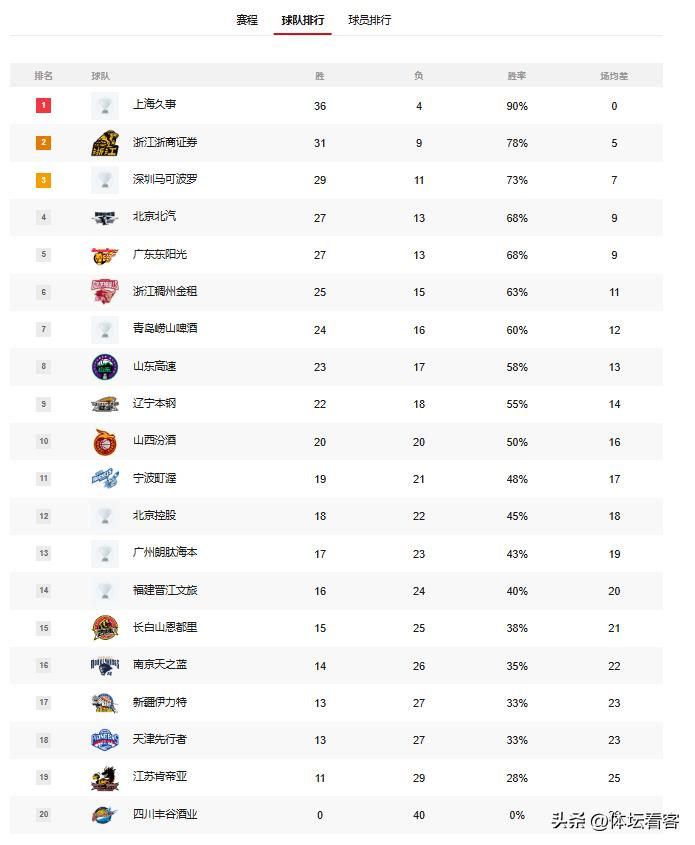Open the 赛程 tab

coord(246,20)
